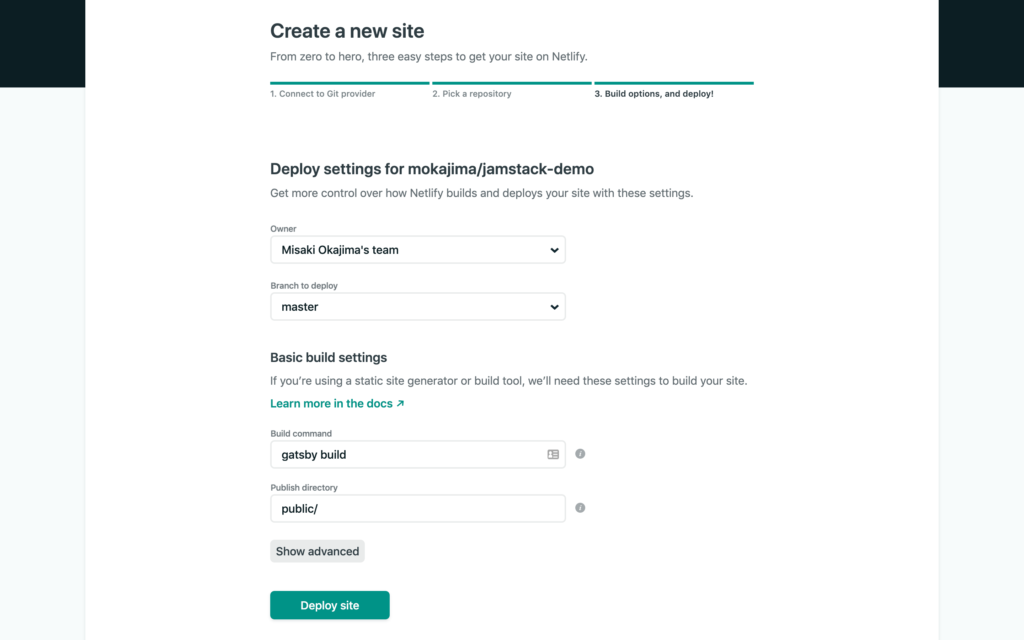Open the Owner team dropdown
This screenshot has width=1024, height=640.
click(x=418, y=250)
